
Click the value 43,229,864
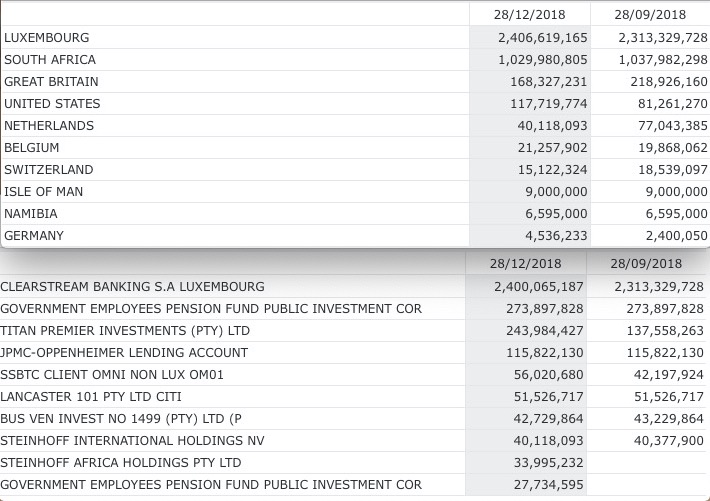point(669,419)
